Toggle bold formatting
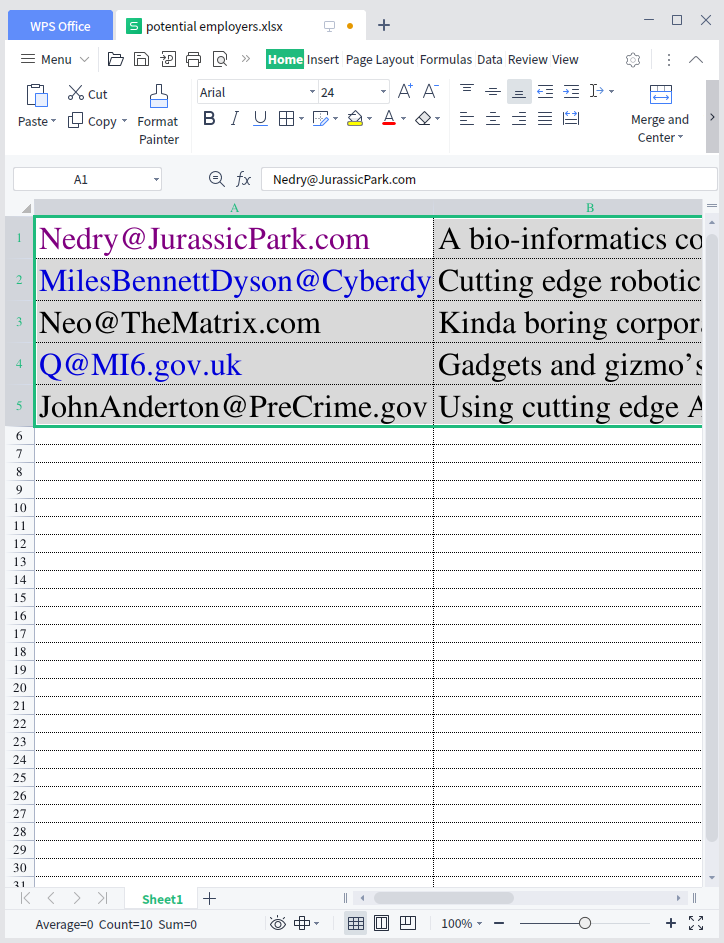The width and height of the screenshot is (724, 943). pyautogui.click(x=209, y=118)
